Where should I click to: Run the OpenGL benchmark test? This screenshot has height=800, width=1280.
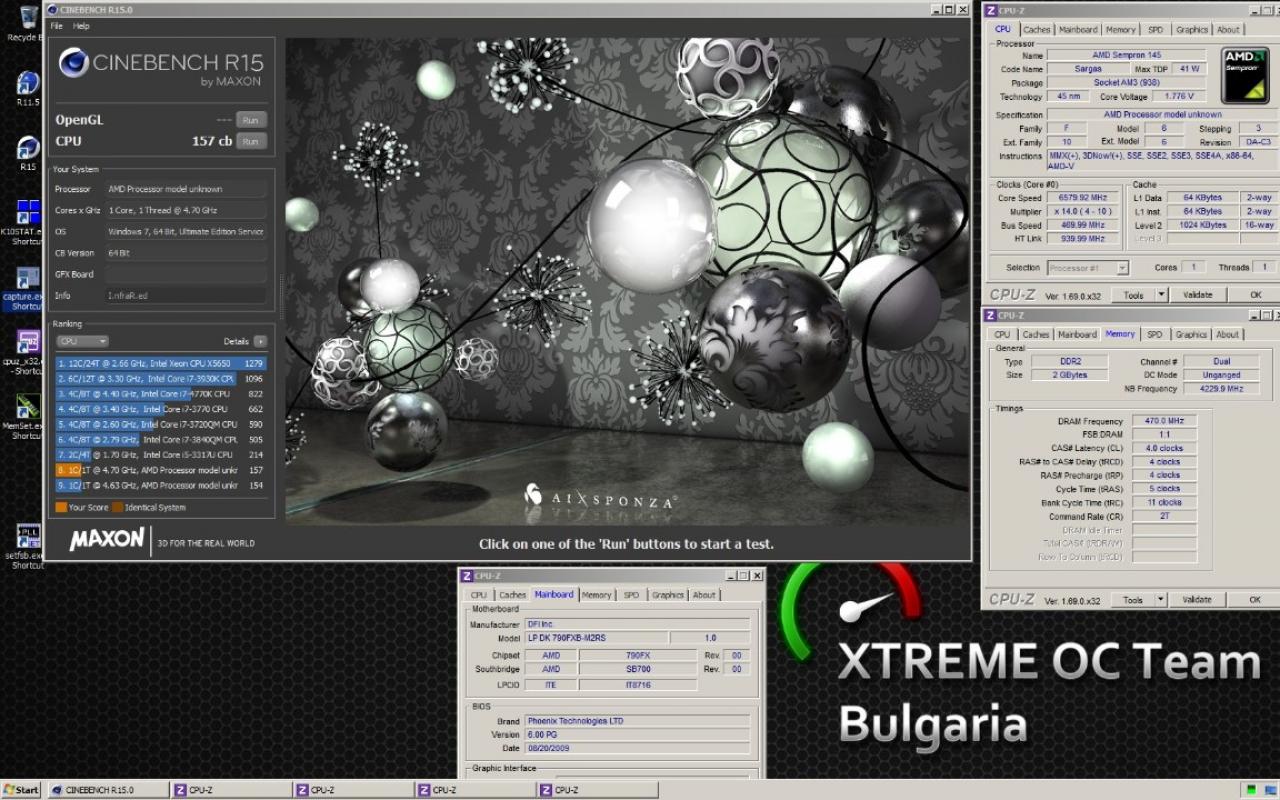(x=251, y=119)
